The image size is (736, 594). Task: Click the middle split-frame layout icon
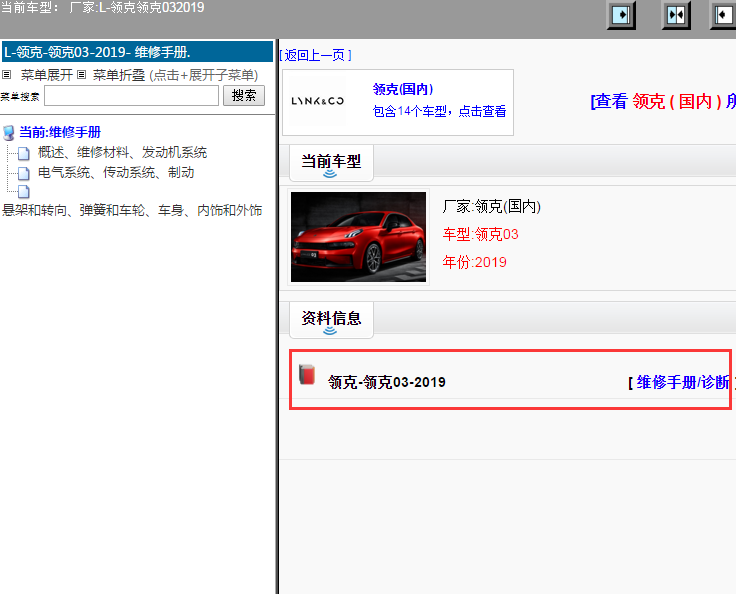(x=676, y=15)
